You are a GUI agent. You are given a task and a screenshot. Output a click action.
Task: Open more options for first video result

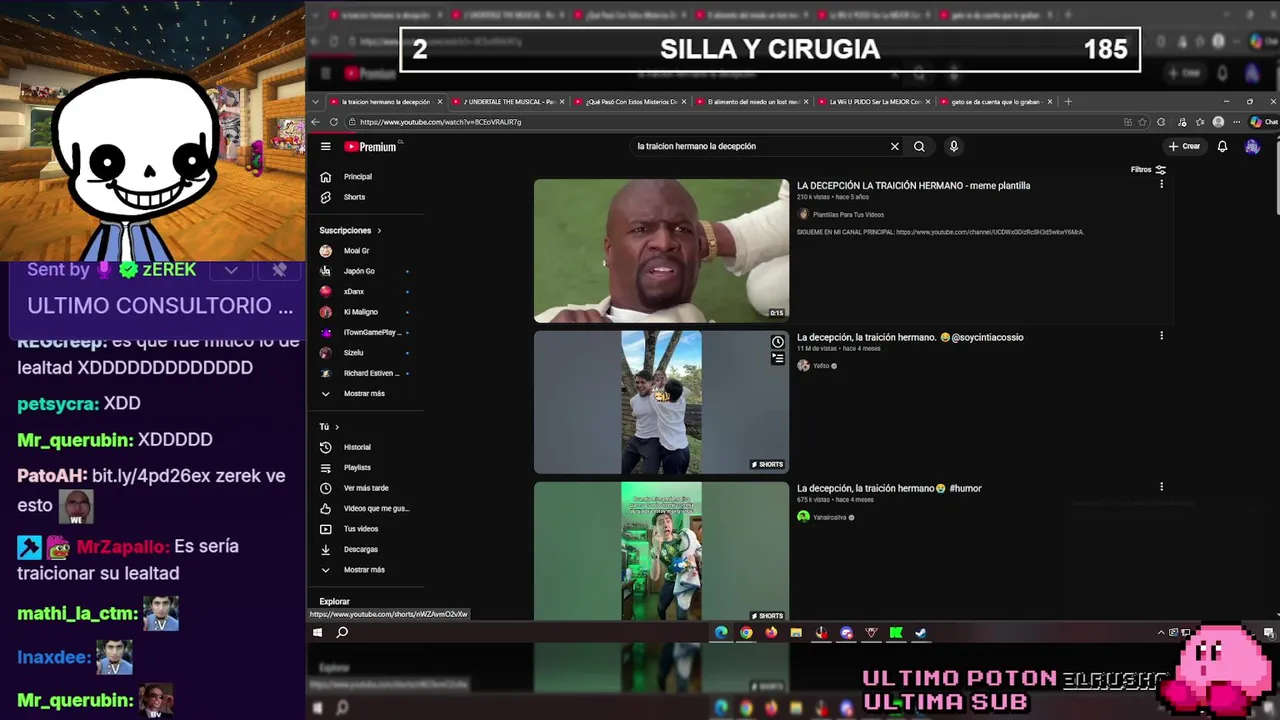[x=1161, y=185]
